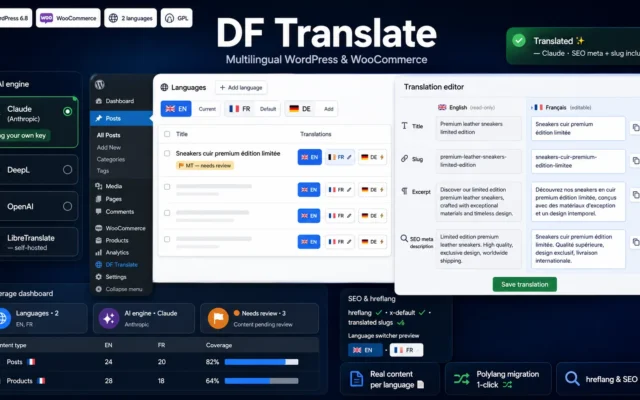Generate DE translation on second row
Screen dimensions: 640x400
pyautogui.click(x=373, y=190)
